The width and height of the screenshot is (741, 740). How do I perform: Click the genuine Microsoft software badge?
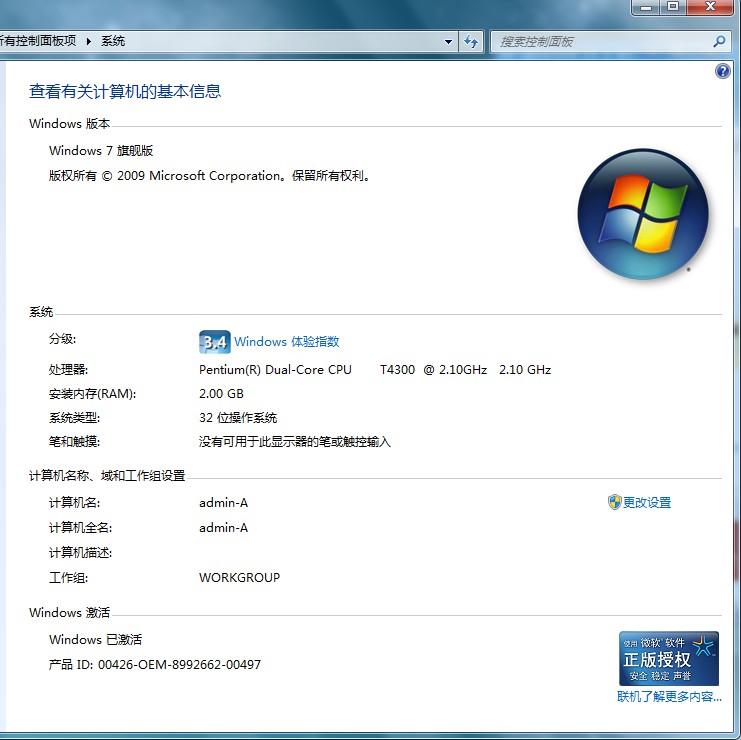(669, 658)
